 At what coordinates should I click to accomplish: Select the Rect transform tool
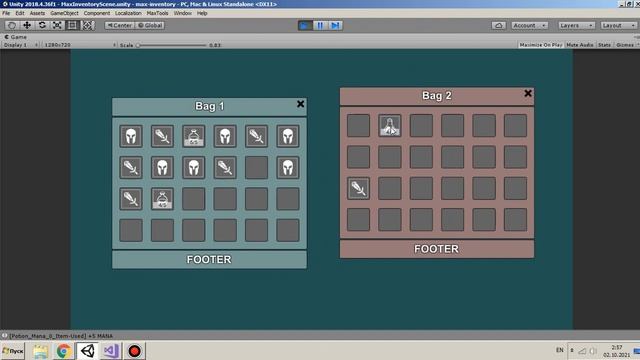point(72,25)
